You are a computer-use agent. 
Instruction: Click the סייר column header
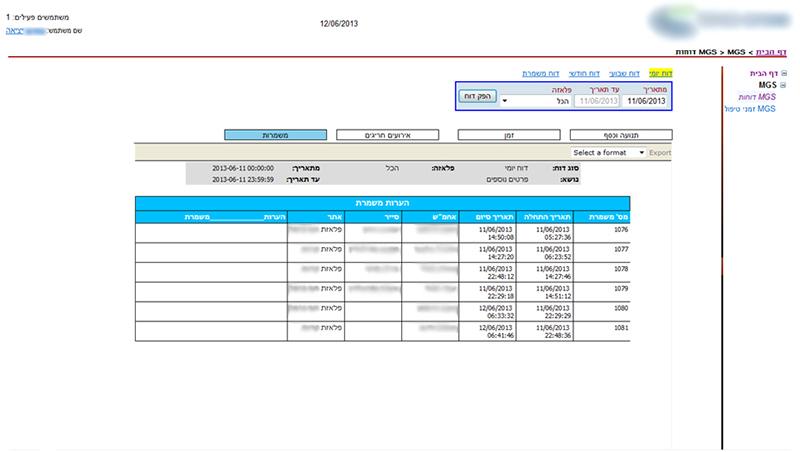coord(373,217)
